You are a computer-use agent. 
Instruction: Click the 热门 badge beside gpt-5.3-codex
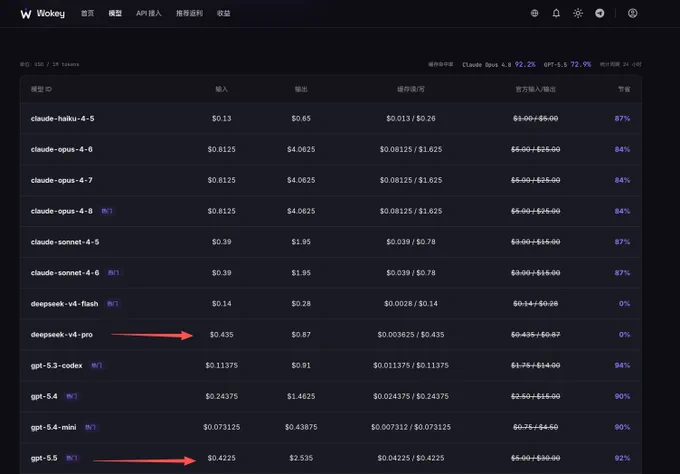coord(97,366)
